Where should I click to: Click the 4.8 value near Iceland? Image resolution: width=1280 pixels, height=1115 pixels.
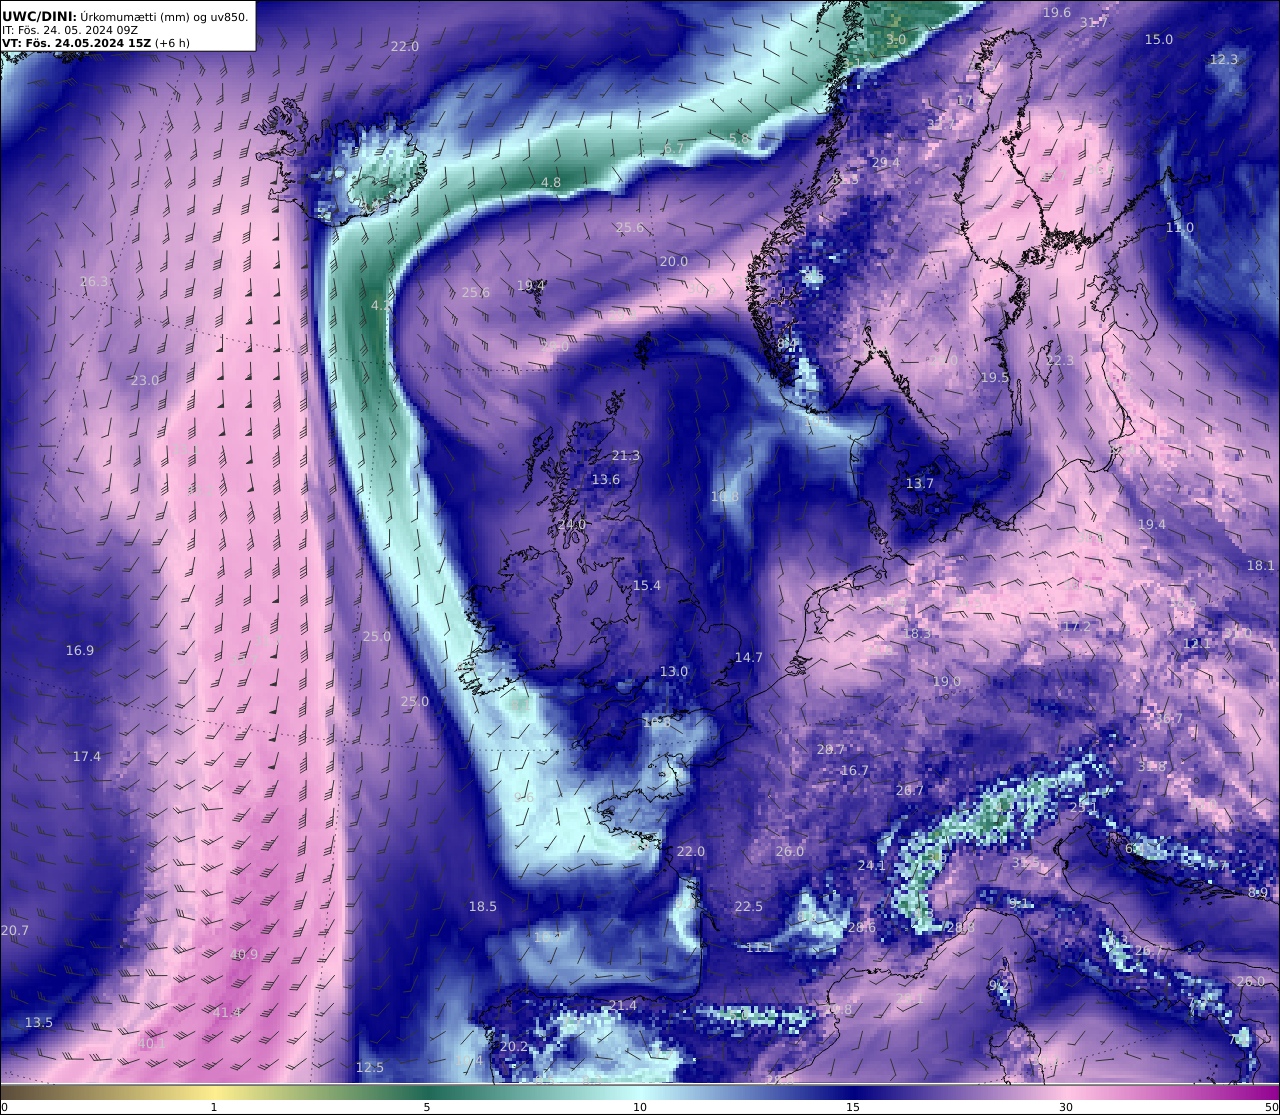(551, 182)
